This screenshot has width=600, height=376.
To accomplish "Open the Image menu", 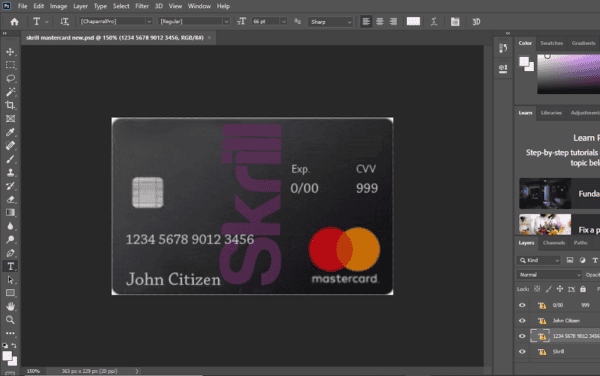I will [58, 6].
